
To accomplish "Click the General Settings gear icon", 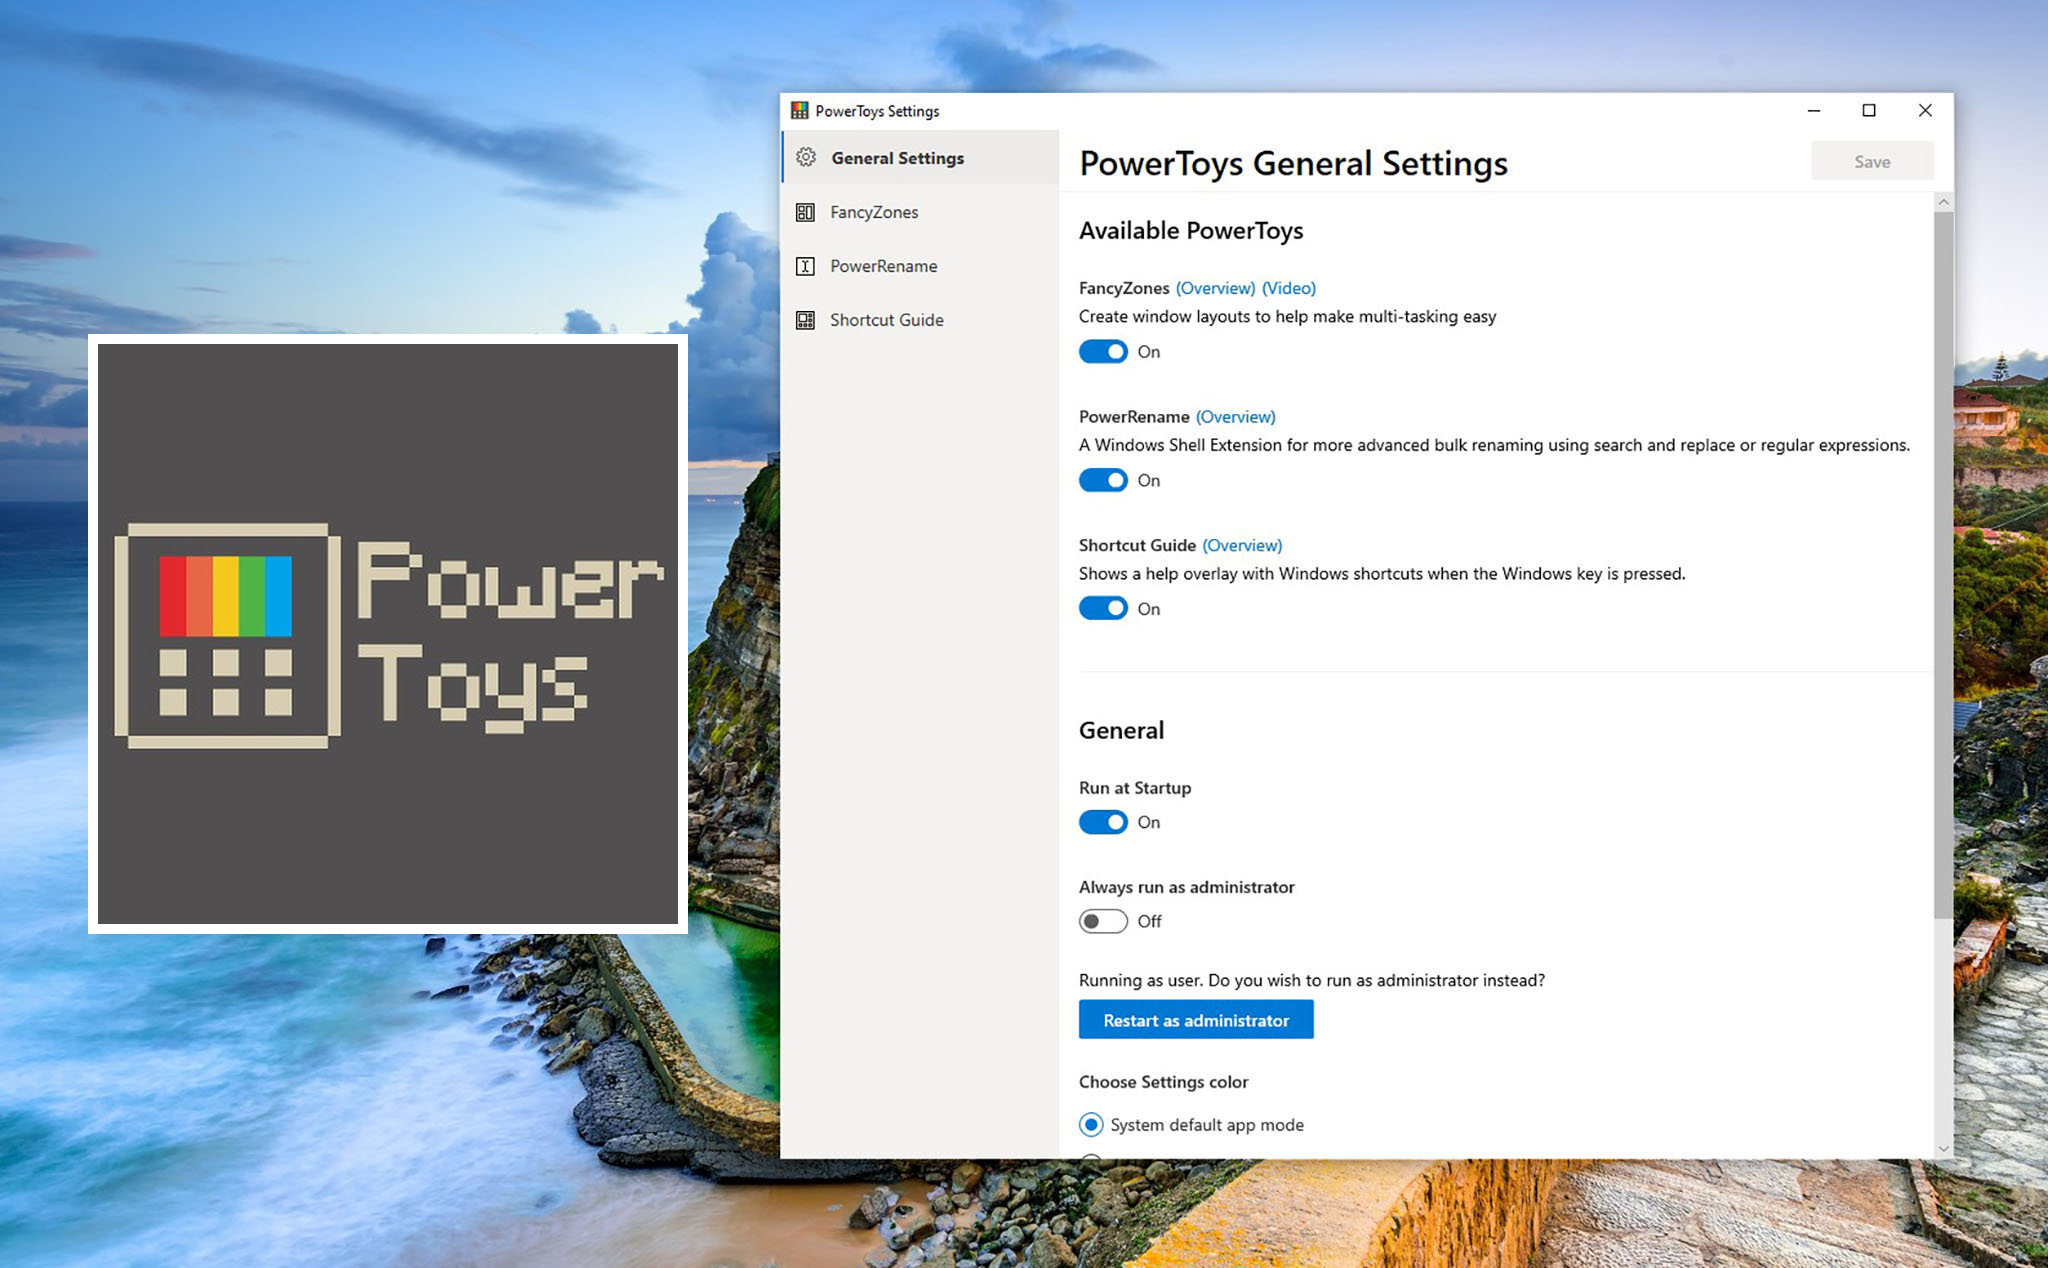I will [x=806, y=157].
